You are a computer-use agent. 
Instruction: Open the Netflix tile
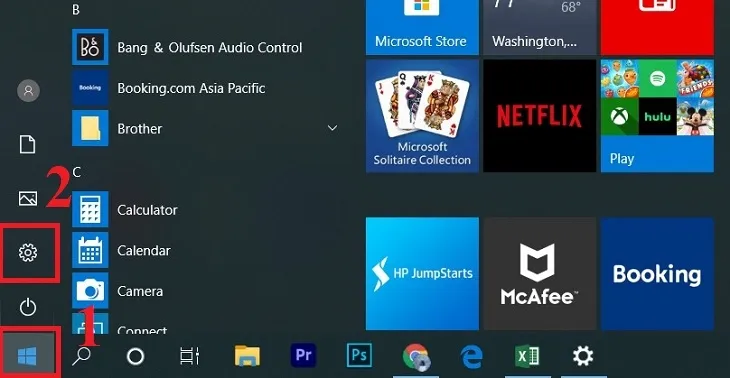click(x=540, y=116)
